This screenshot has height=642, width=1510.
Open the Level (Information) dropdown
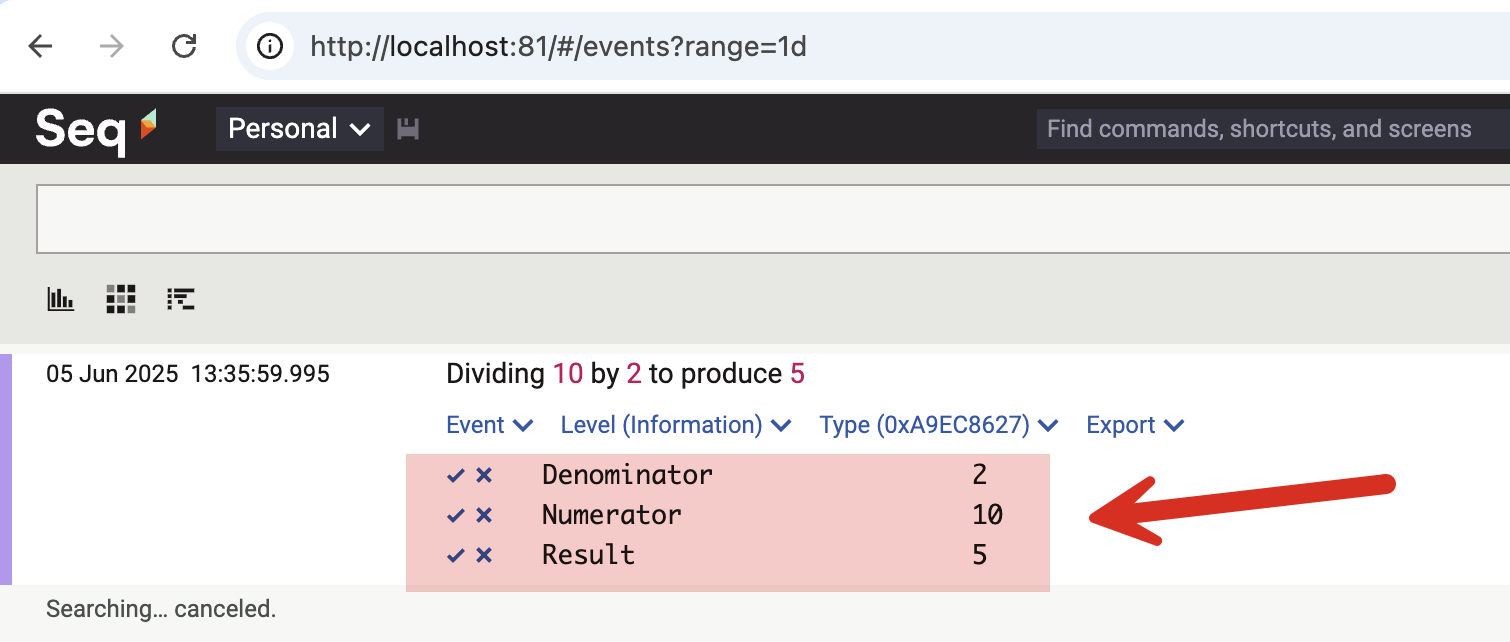(675, 425)
